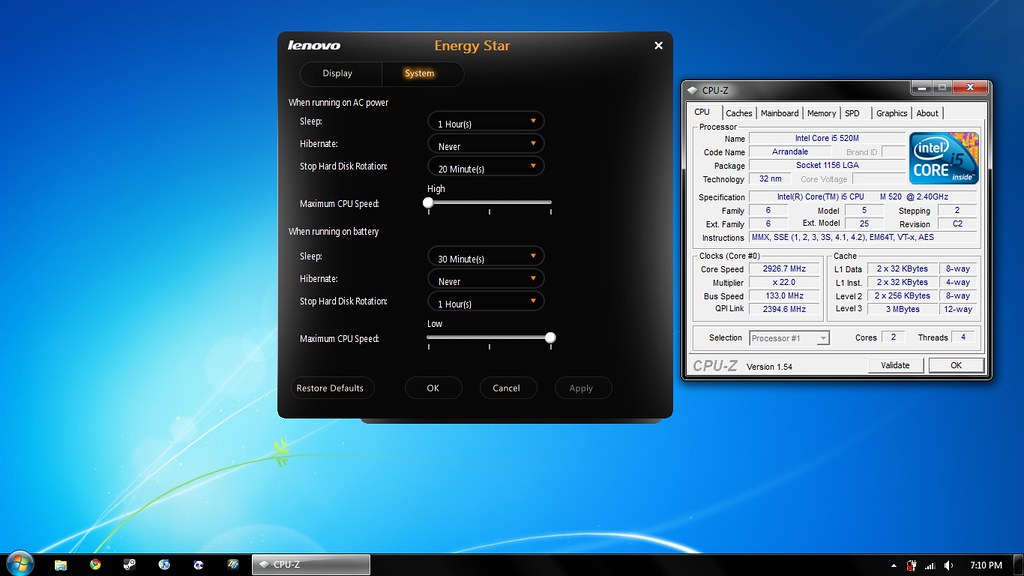Open Google Chrome from the taskbar
The height and width of the screenshot is (576, 1024).
point(95,565)
